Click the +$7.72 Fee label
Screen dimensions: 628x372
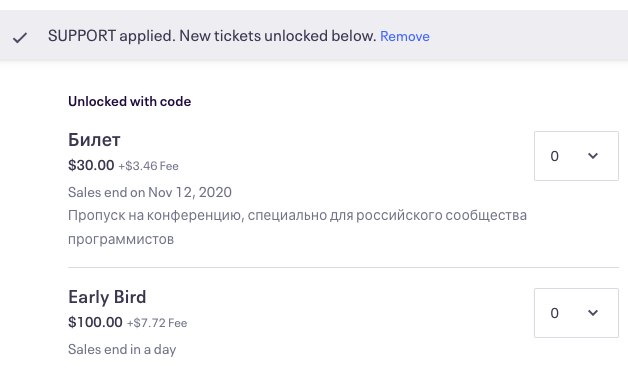157,323
